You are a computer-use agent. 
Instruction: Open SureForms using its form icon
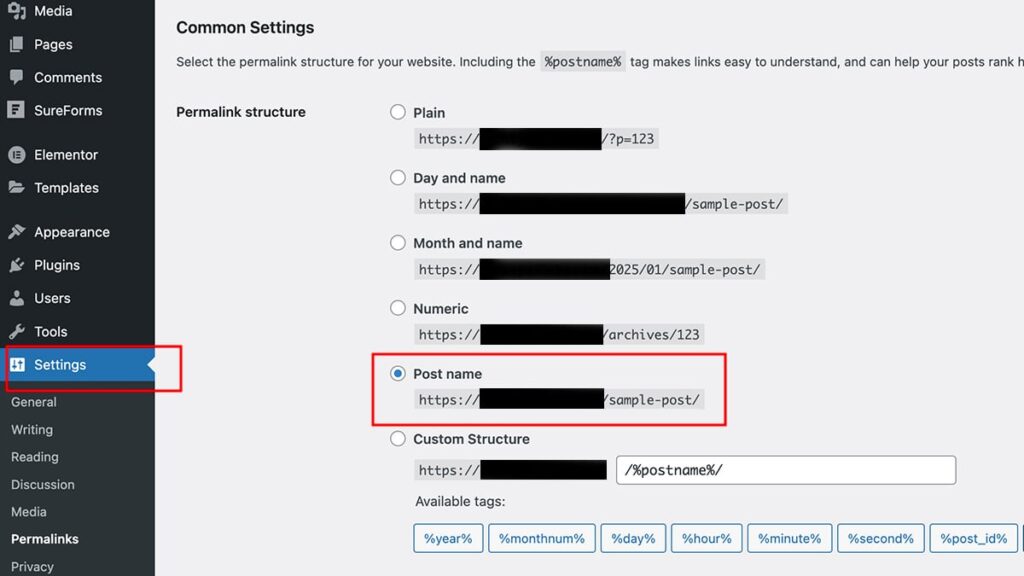point(16,110)
